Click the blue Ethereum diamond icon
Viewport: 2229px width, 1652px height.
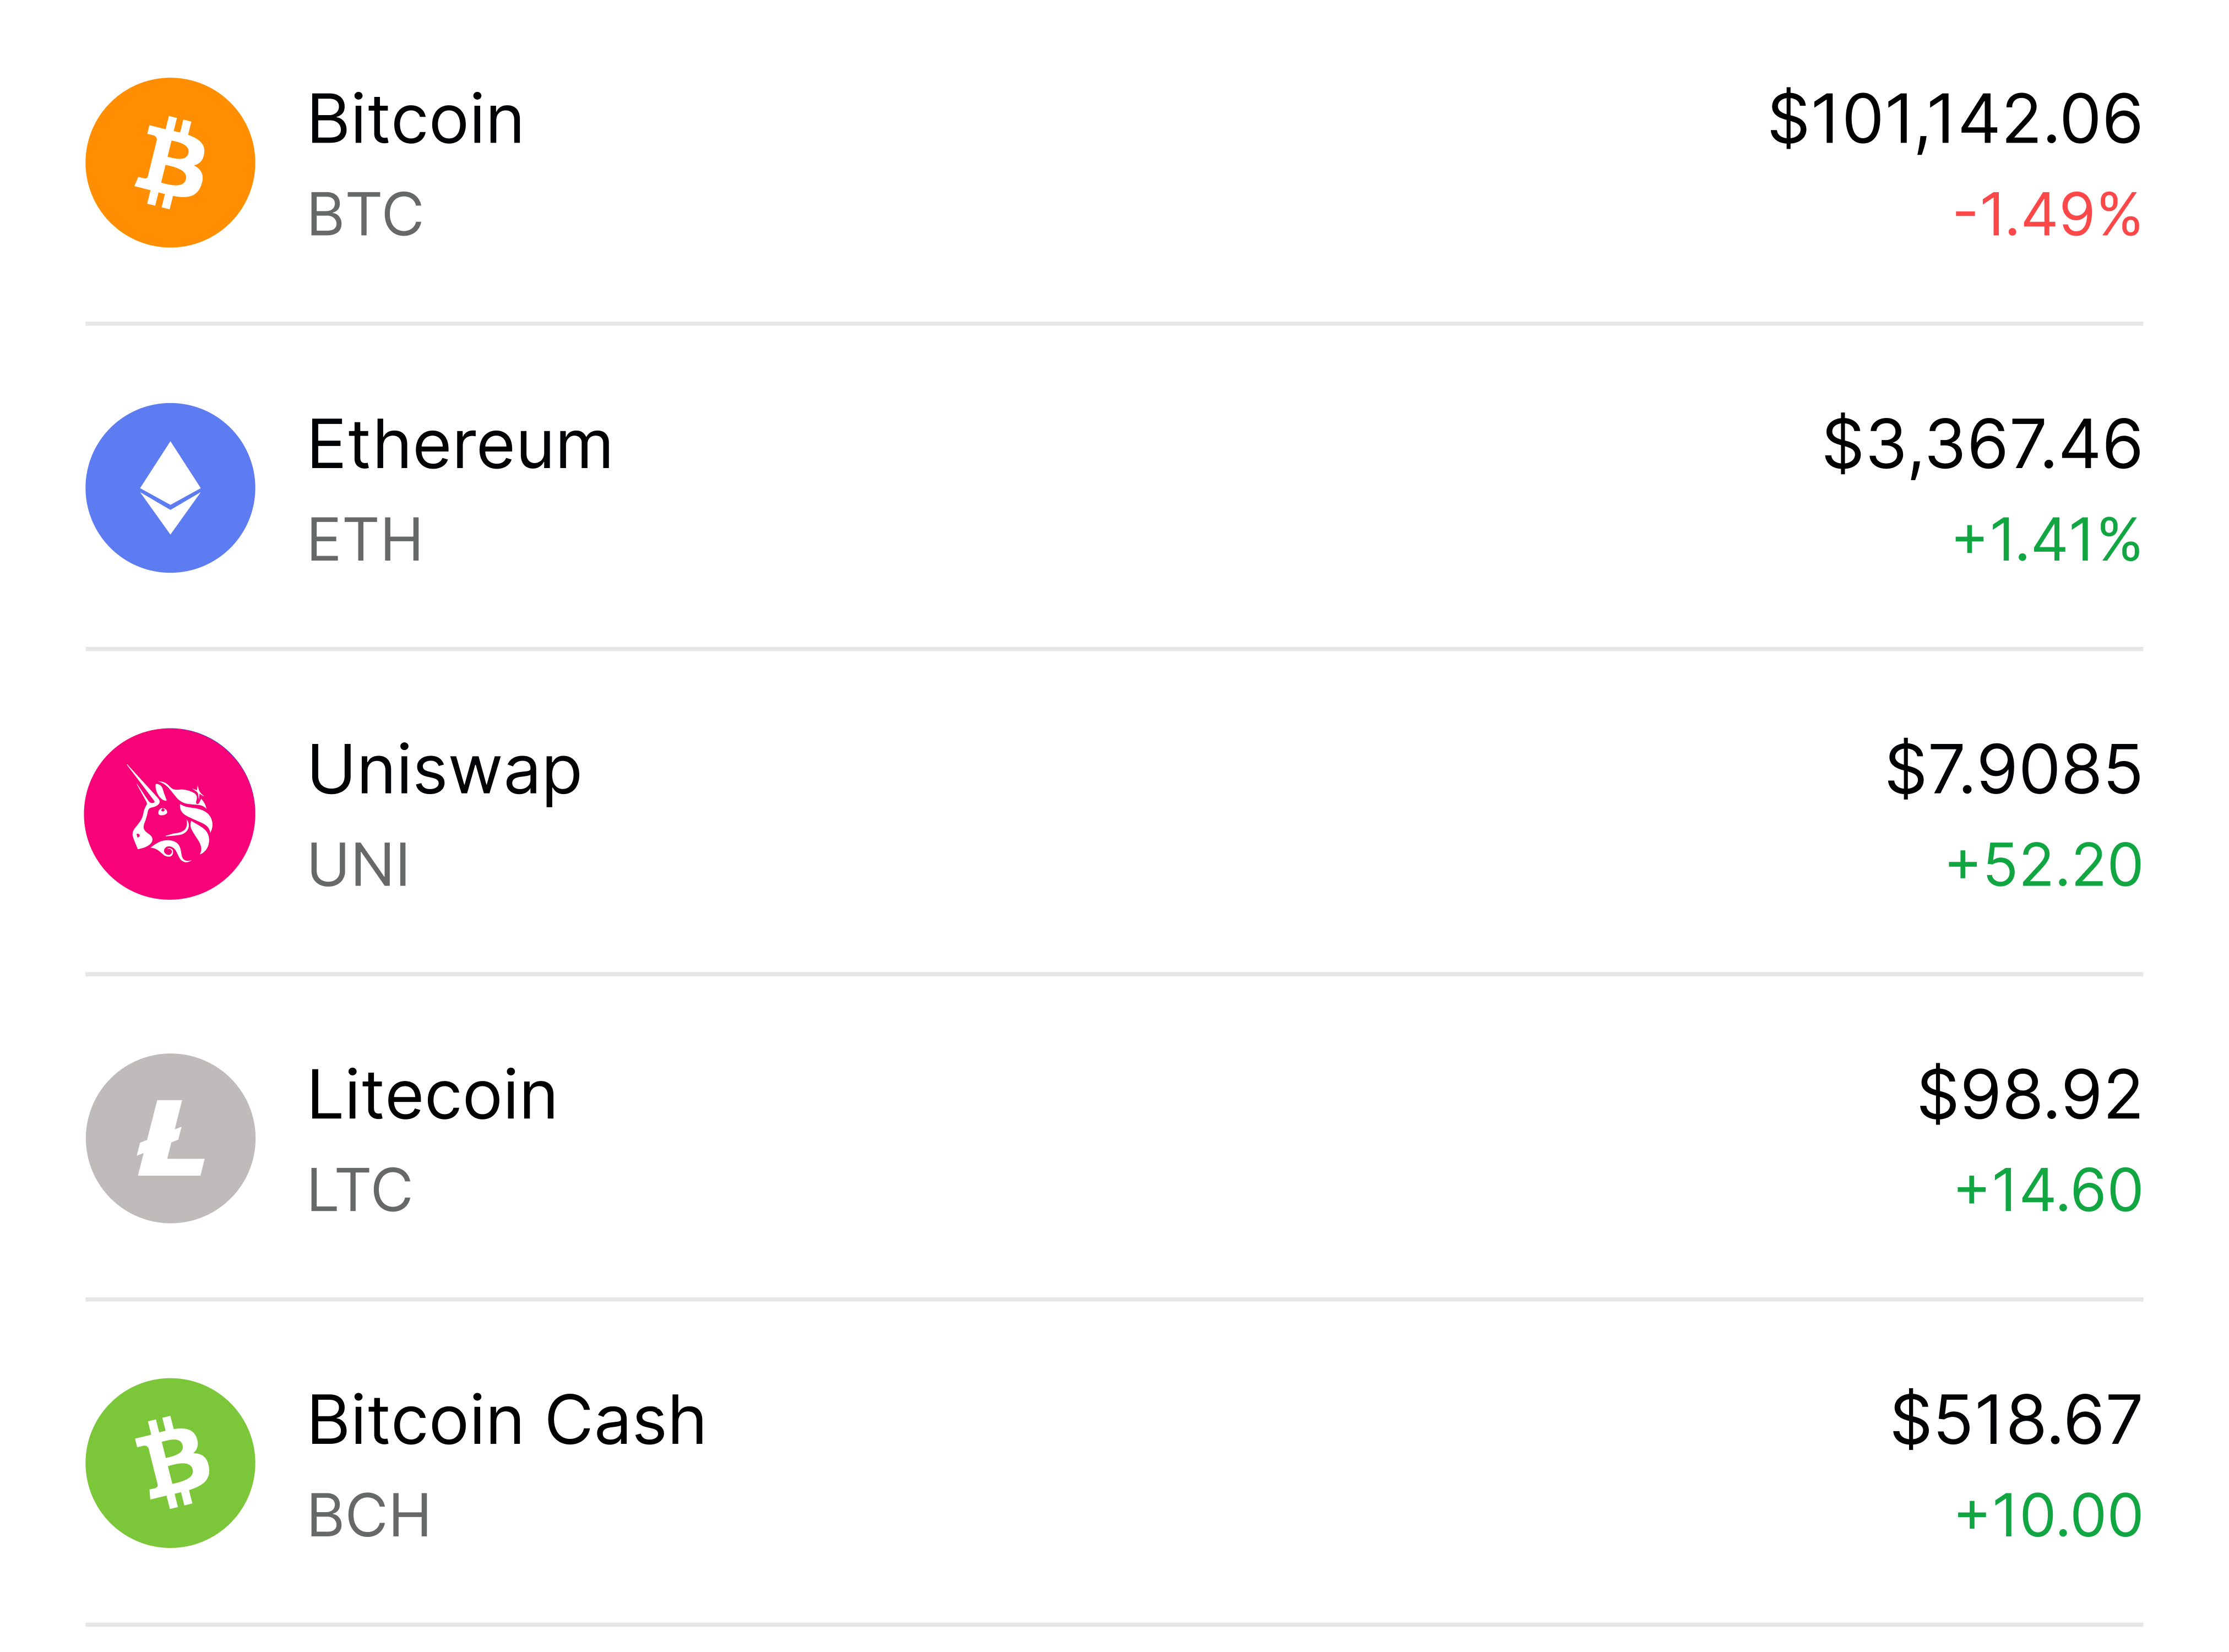click(x=170, y=488)
